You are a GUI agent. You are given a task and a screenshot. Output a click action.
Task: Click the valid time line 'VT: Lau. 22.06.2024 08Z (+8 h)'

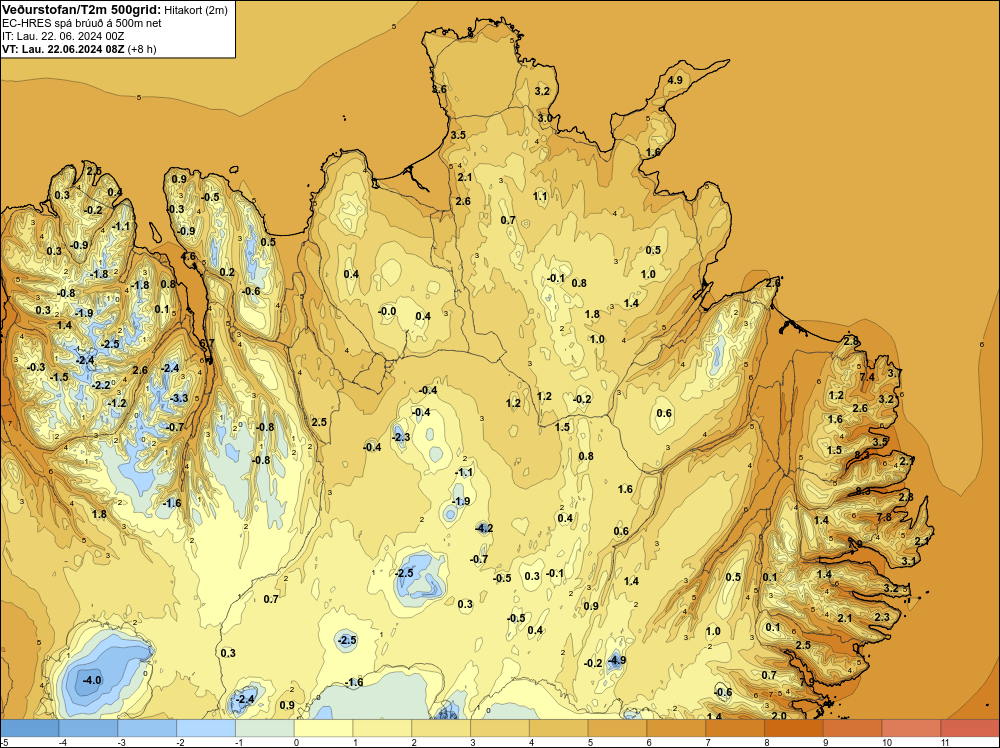point(79,49)
